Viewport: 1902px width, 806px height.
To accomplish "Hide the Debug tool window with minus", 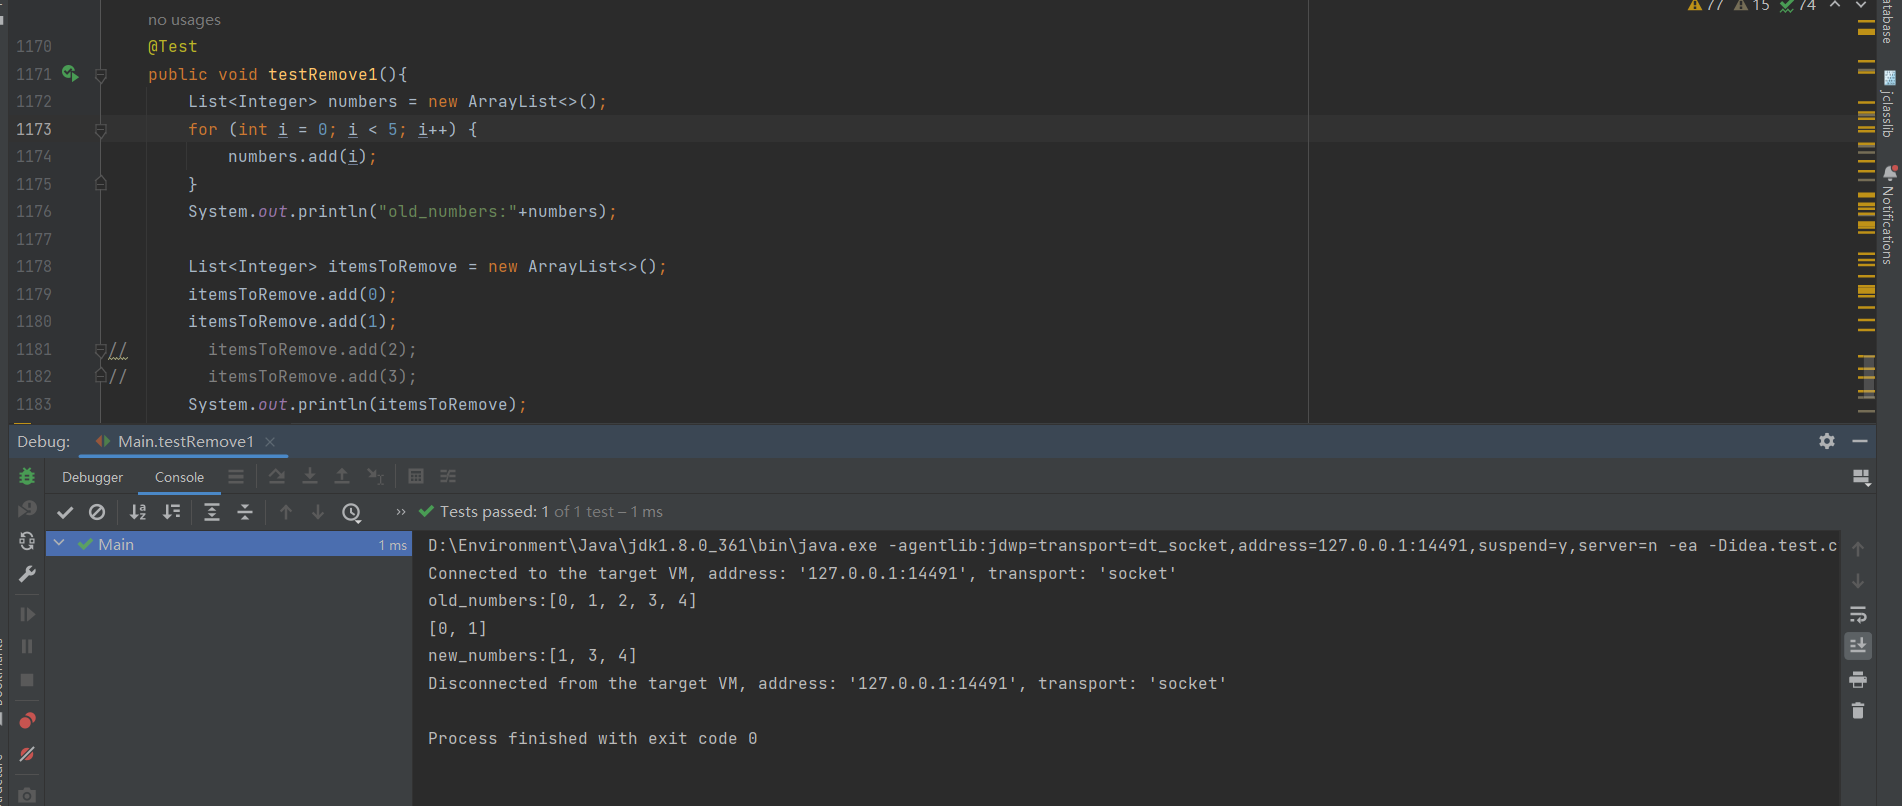I will click(x=1860, y=441).
